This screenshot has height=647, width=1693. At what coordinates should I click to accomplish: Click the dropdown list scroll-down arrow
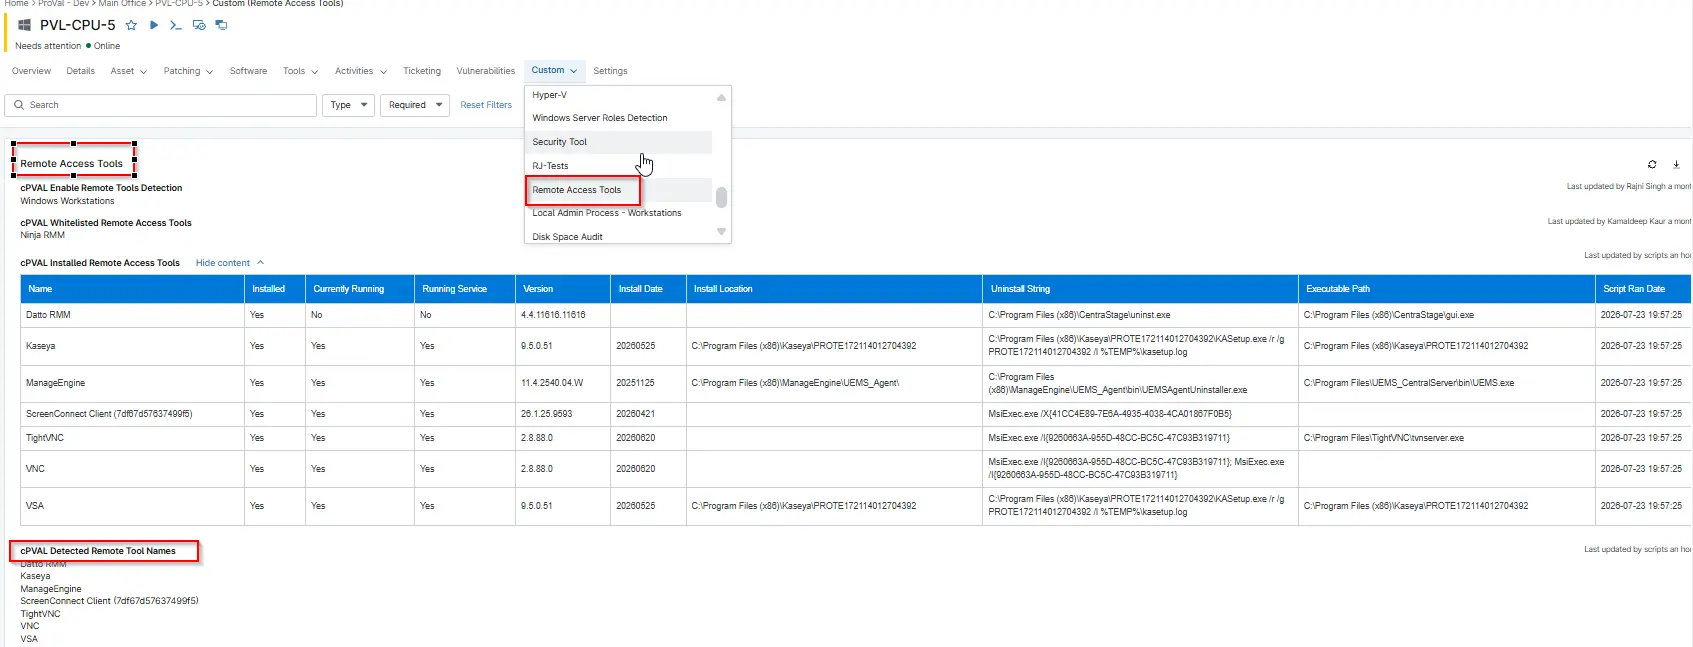click(x=721, y=232)
